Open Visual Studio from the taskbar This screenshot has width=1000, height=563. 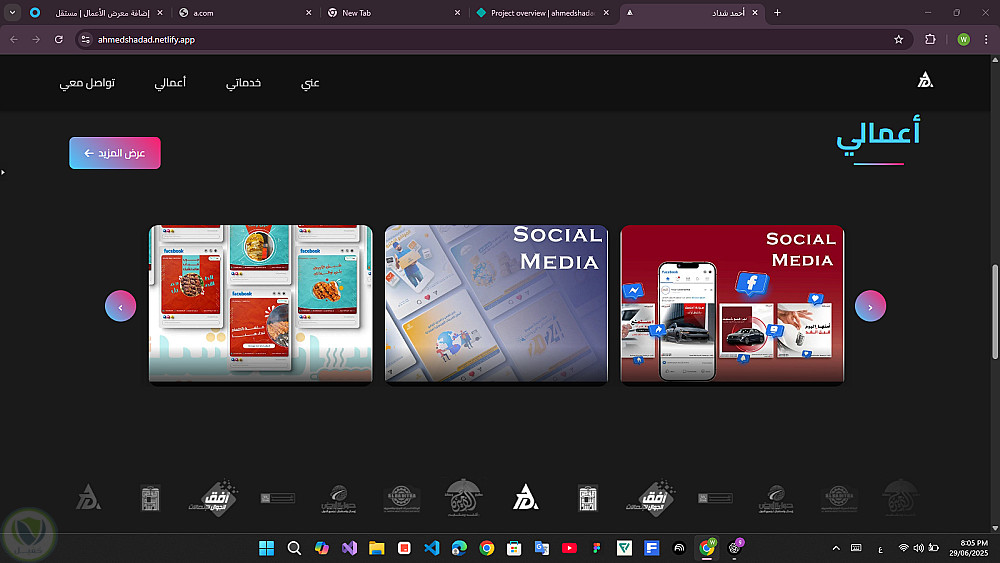tap(349, 548)
